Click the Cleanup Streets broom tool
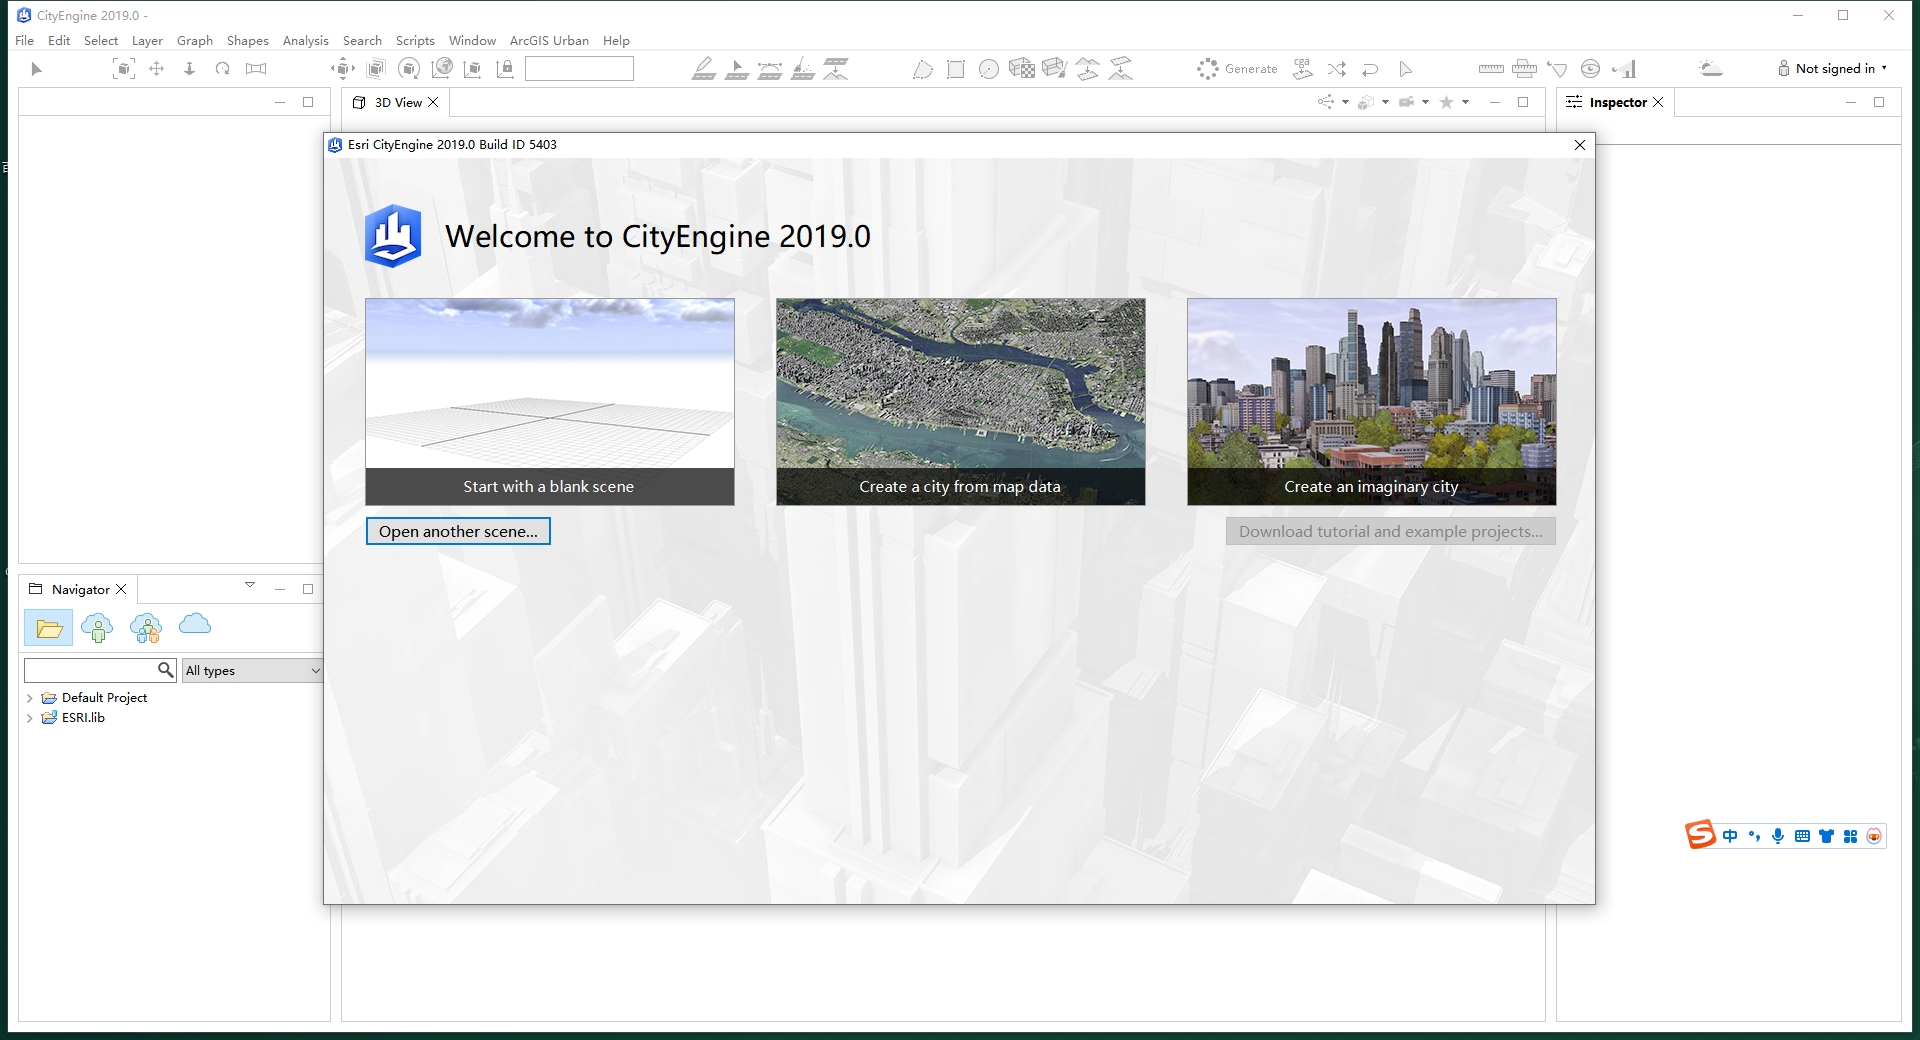Viewport: 1920px width, 1040px height. coord(803,69)
